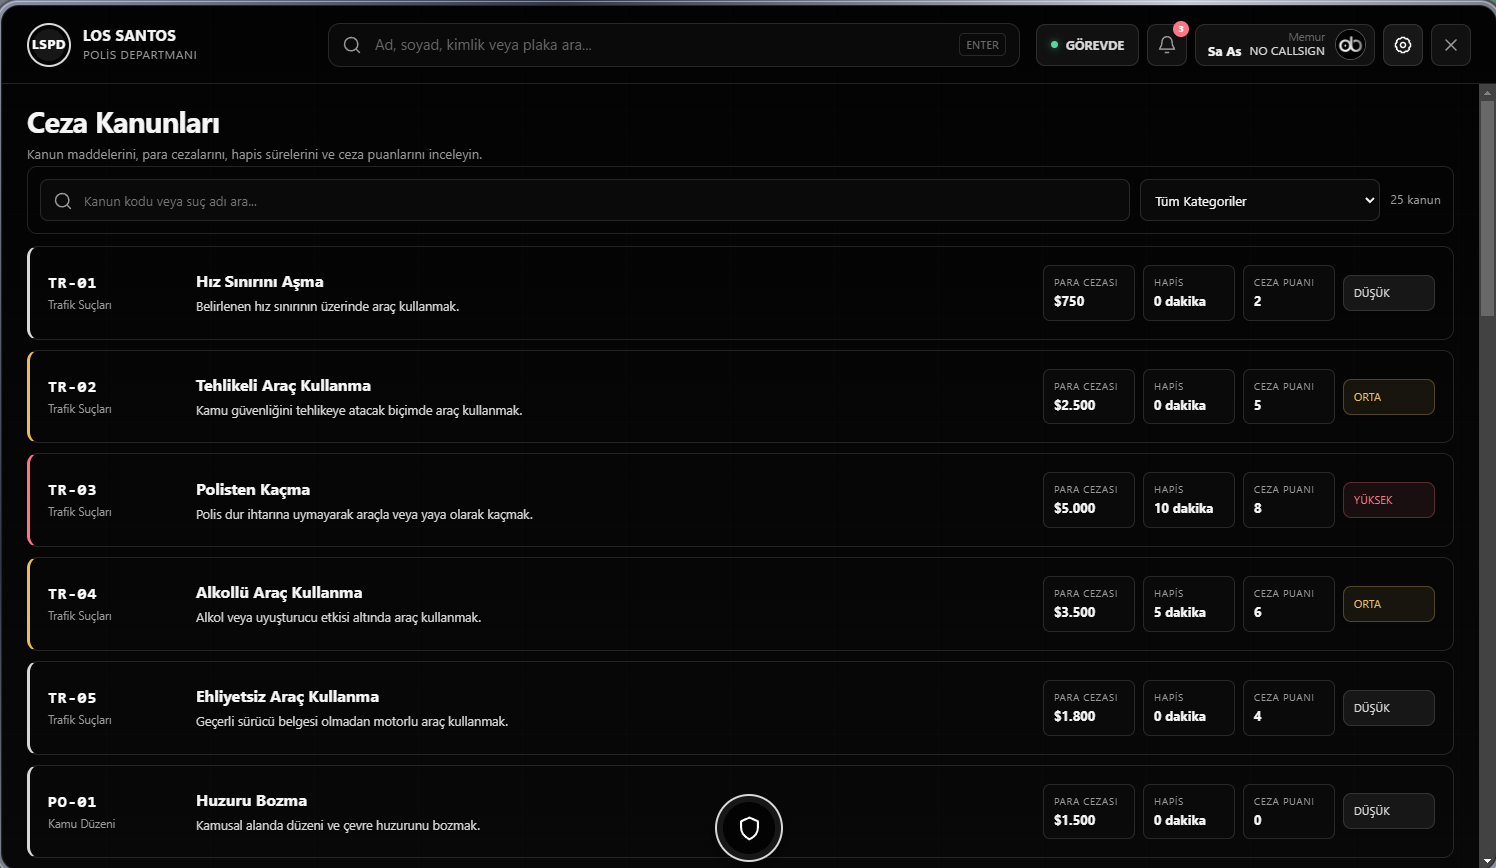This screenshot has width=1496, height=868.
Task: Select the TR-03 Polisten Kaçma entry
Action: 740,500
